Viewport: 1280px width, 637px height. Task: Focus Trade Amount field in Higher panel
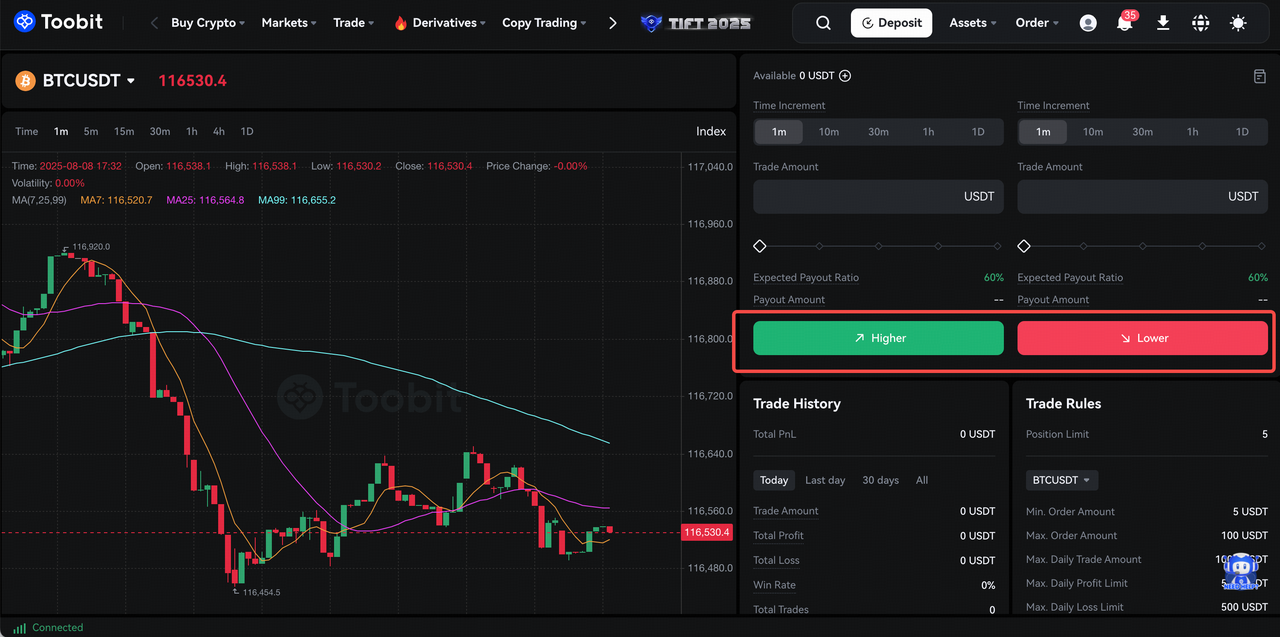point(878,197)
